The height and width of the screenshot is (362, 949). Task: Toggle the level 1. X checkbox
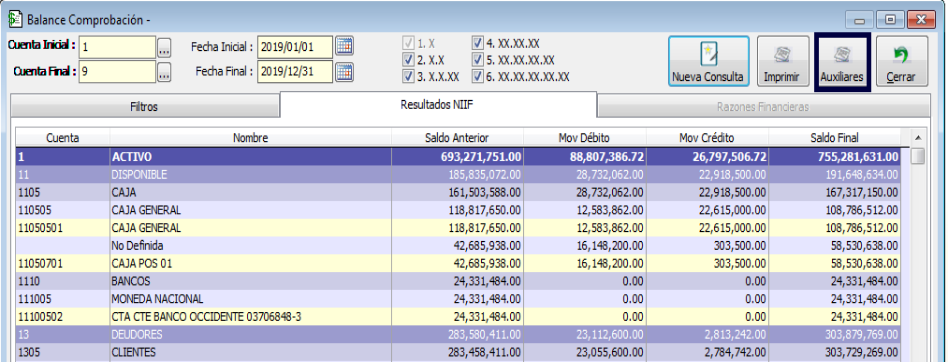pyautogui.click(x=408, y=44)
